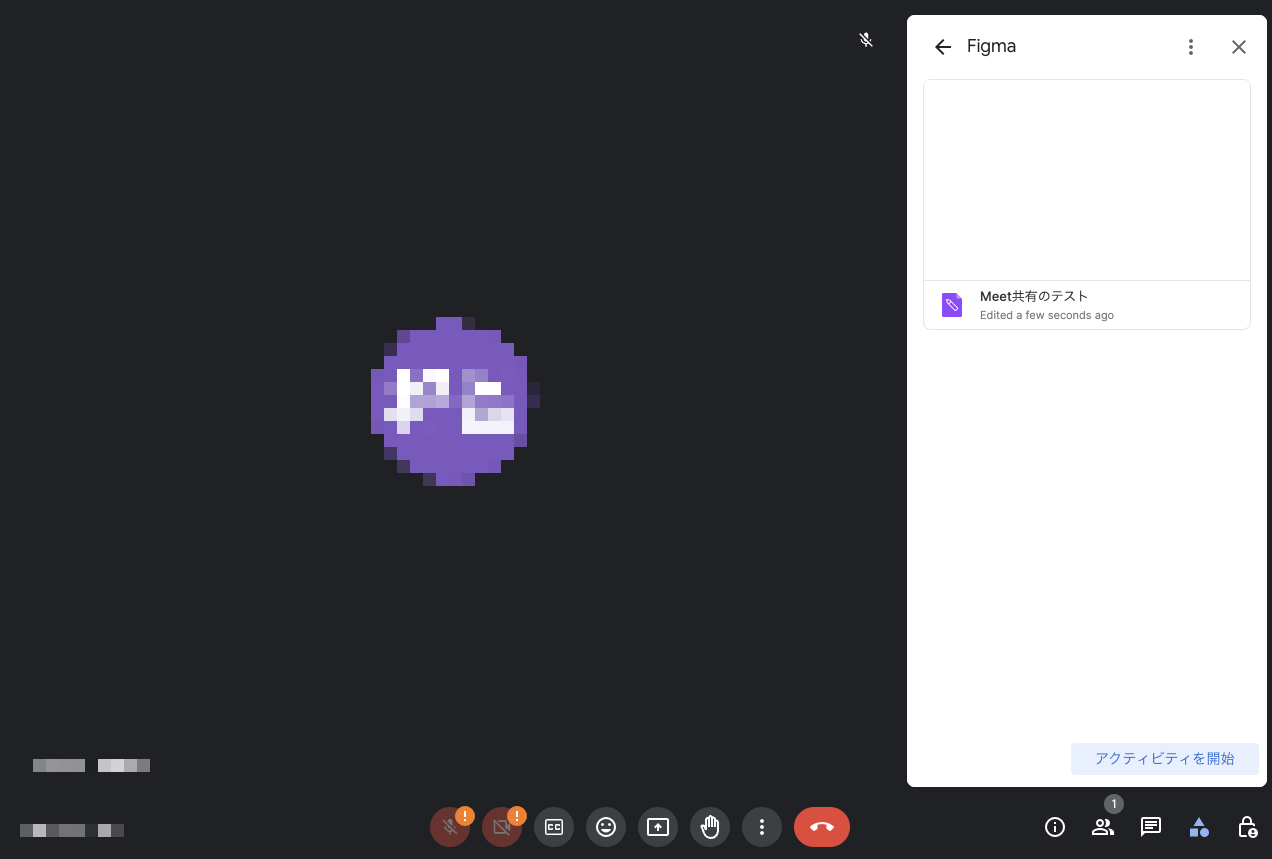The height and width of the screenshot is (859, 1272).
Task: Open closed captions in the meeting
Action: pyautogui.click(x=554, y=827)
